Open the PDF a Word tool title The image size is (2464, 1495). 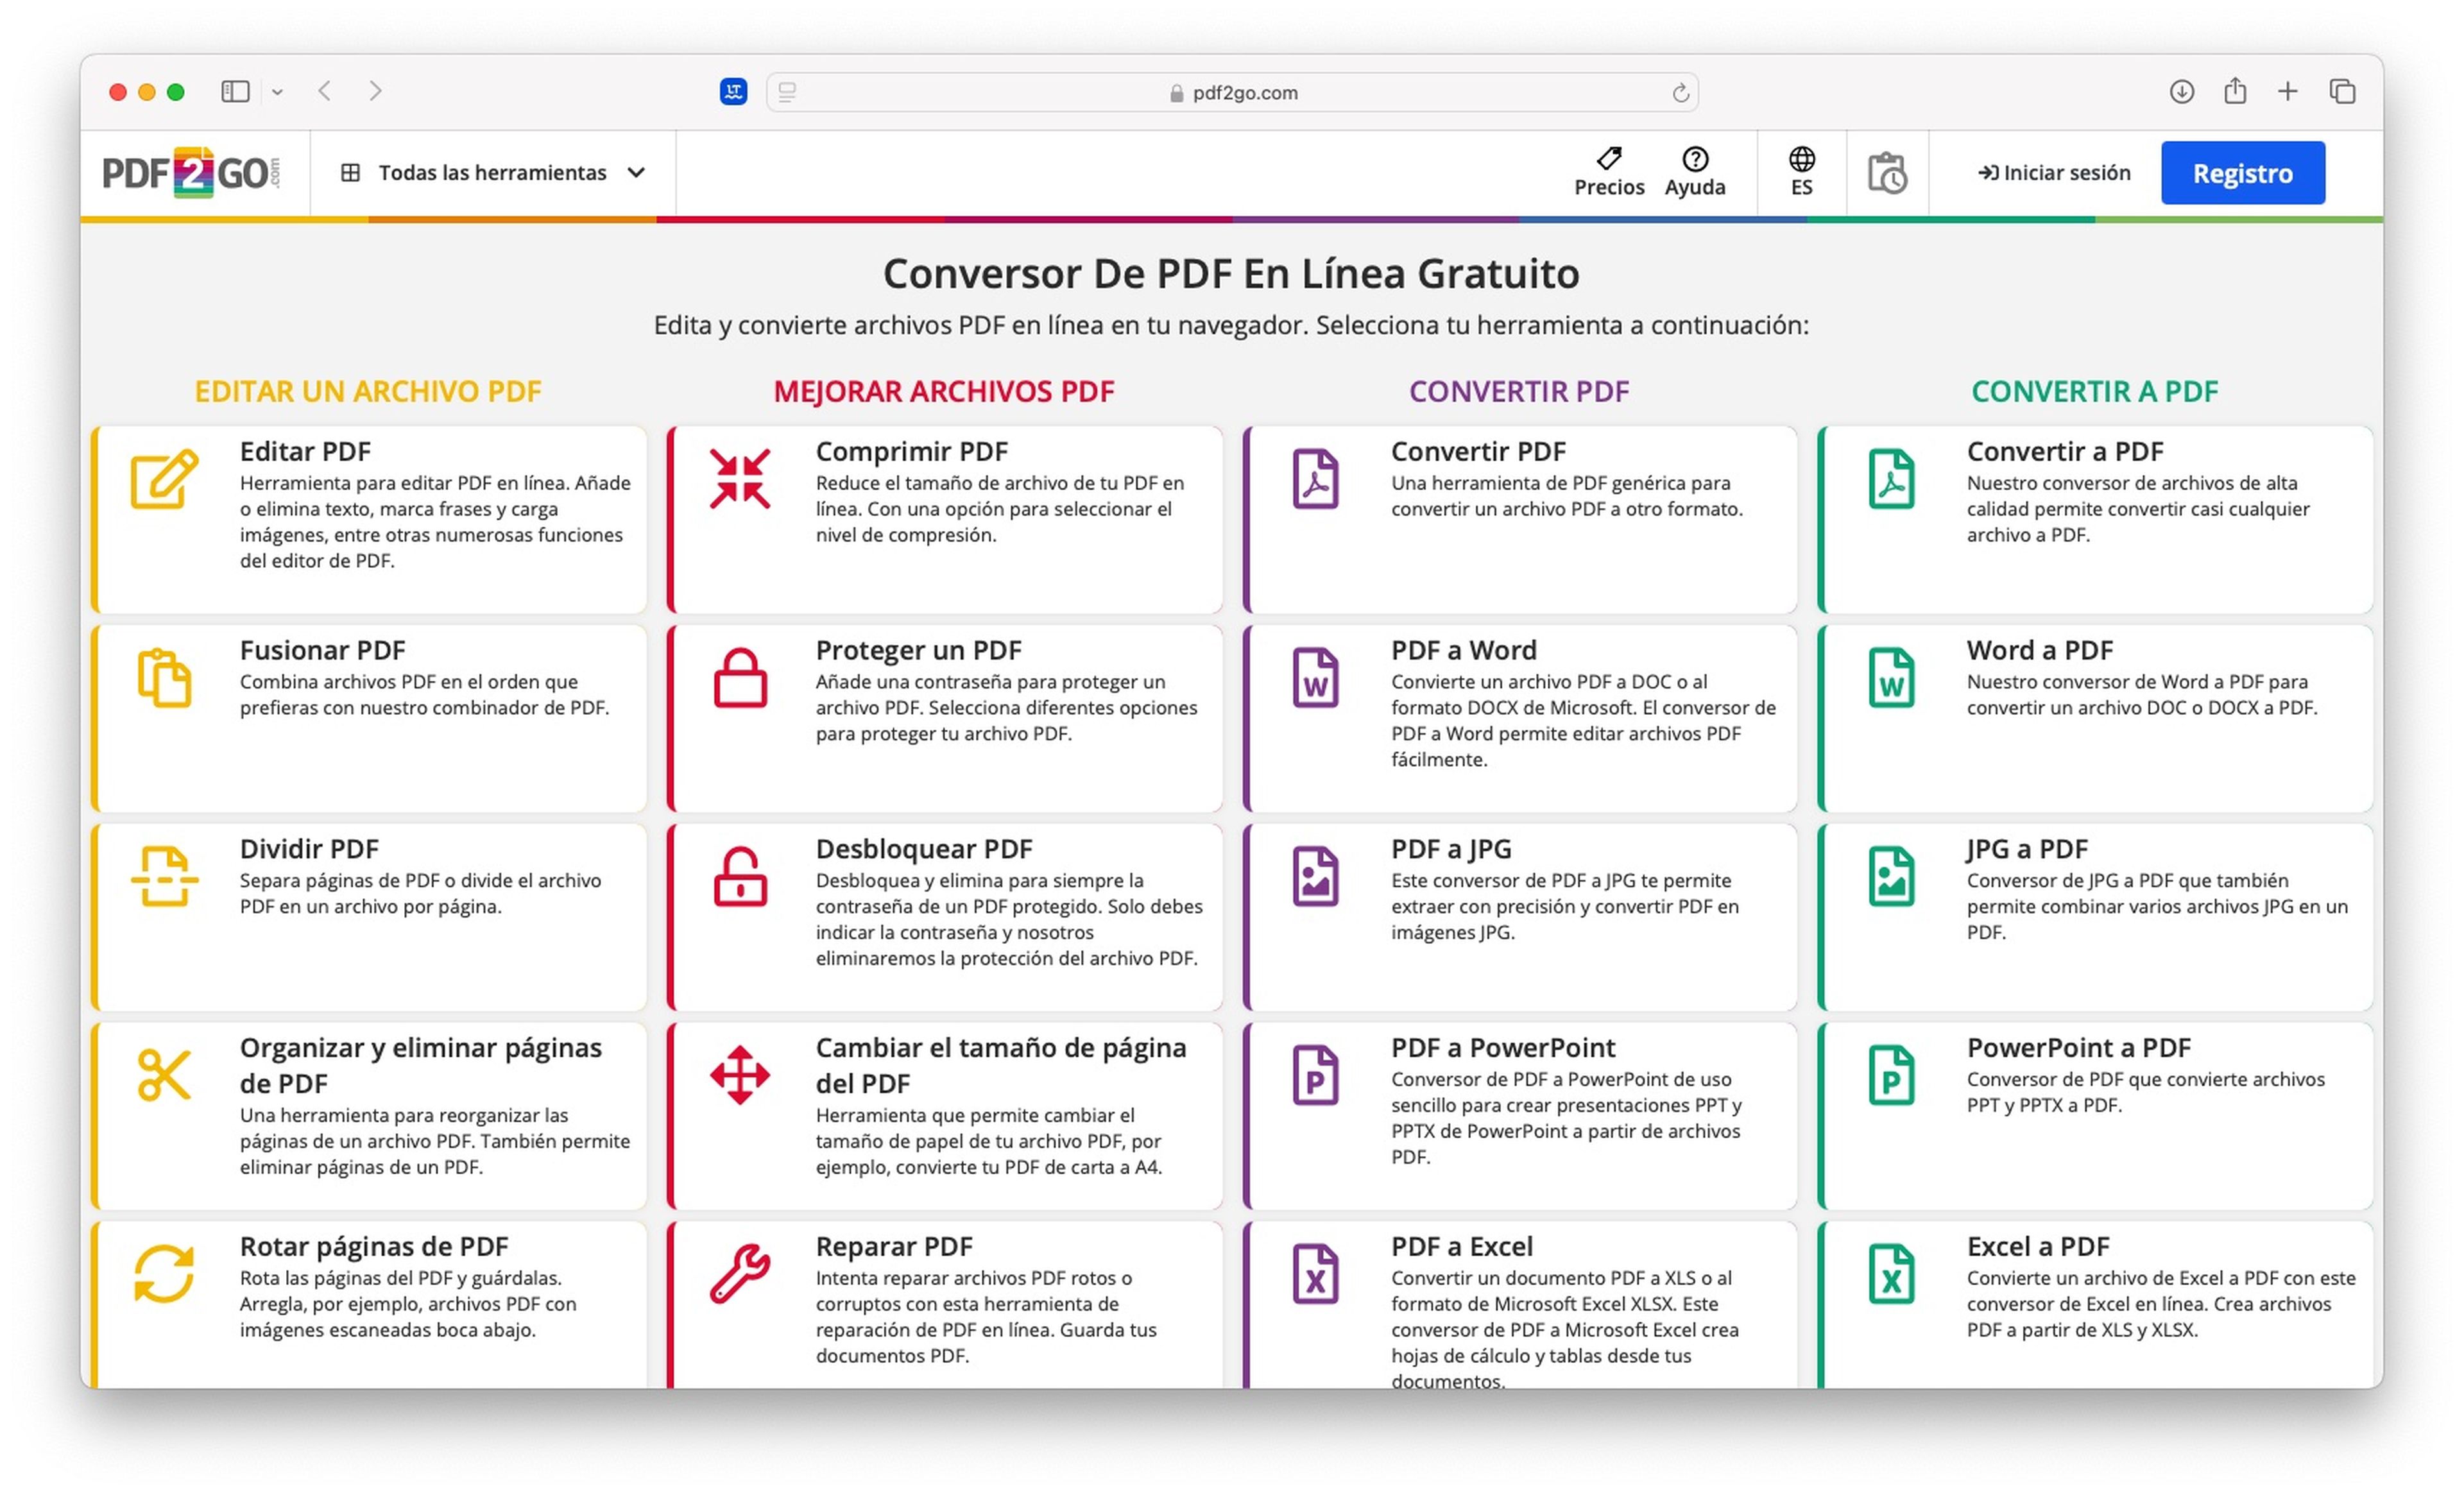point(1463,650)
